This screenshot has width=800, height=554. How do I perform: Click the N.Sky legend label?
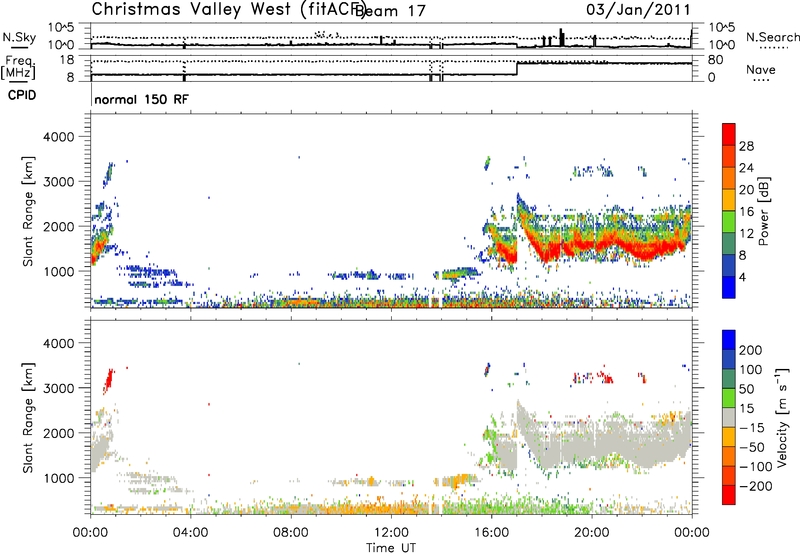19,37
